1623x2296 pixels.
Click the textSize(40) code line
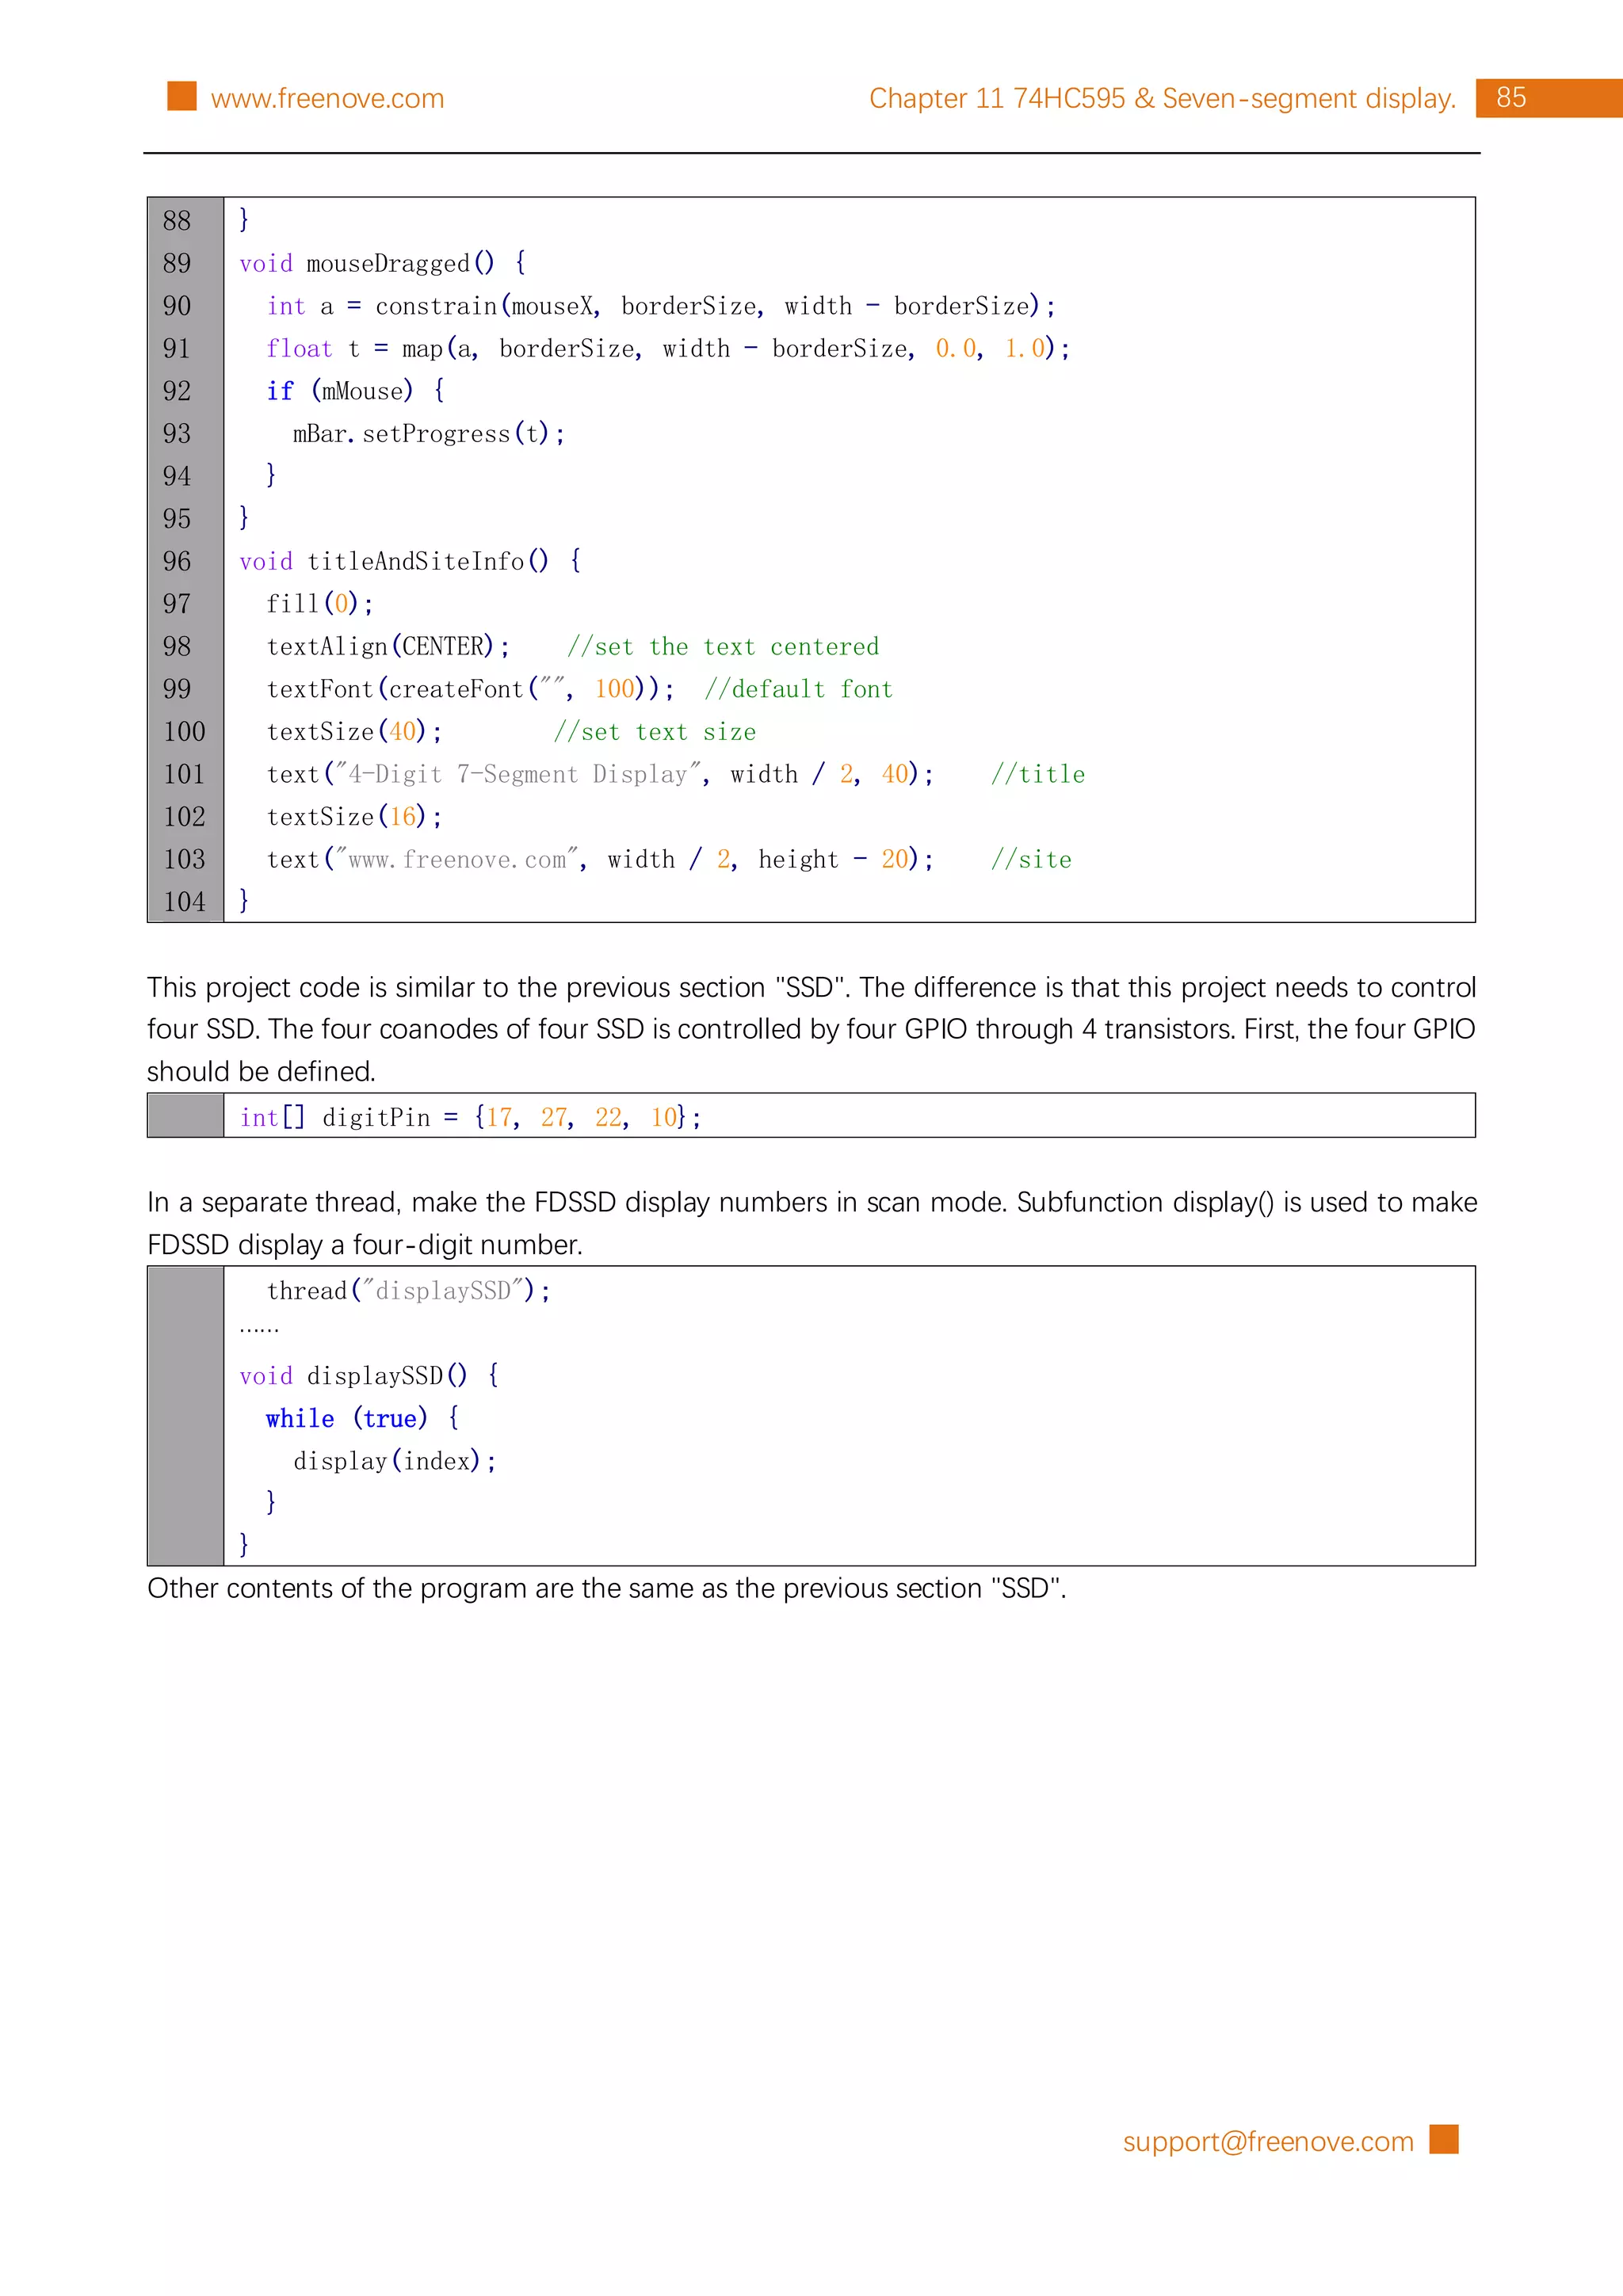pyautogui.click(x=354, y=732)
